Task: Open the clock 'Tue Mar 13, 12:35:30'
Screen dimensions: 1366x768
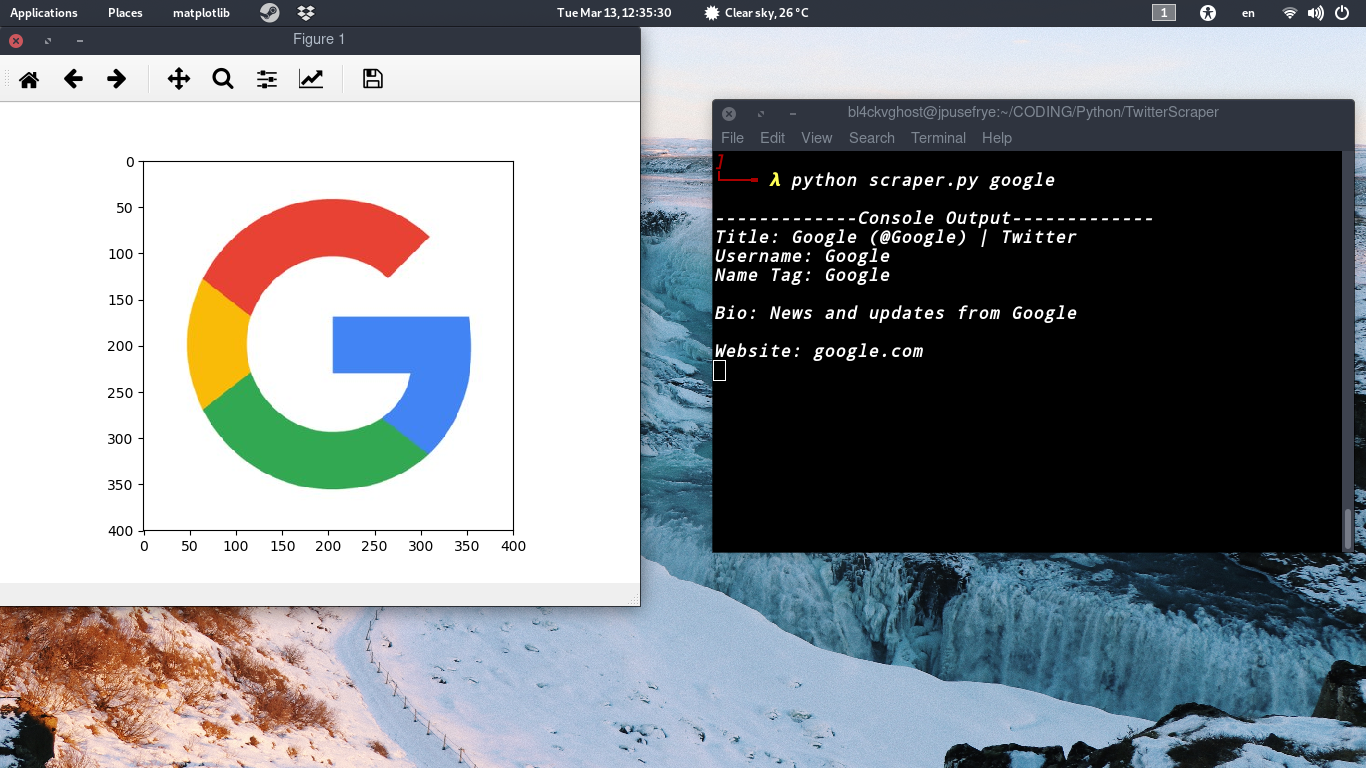Action: coord(614,13)
